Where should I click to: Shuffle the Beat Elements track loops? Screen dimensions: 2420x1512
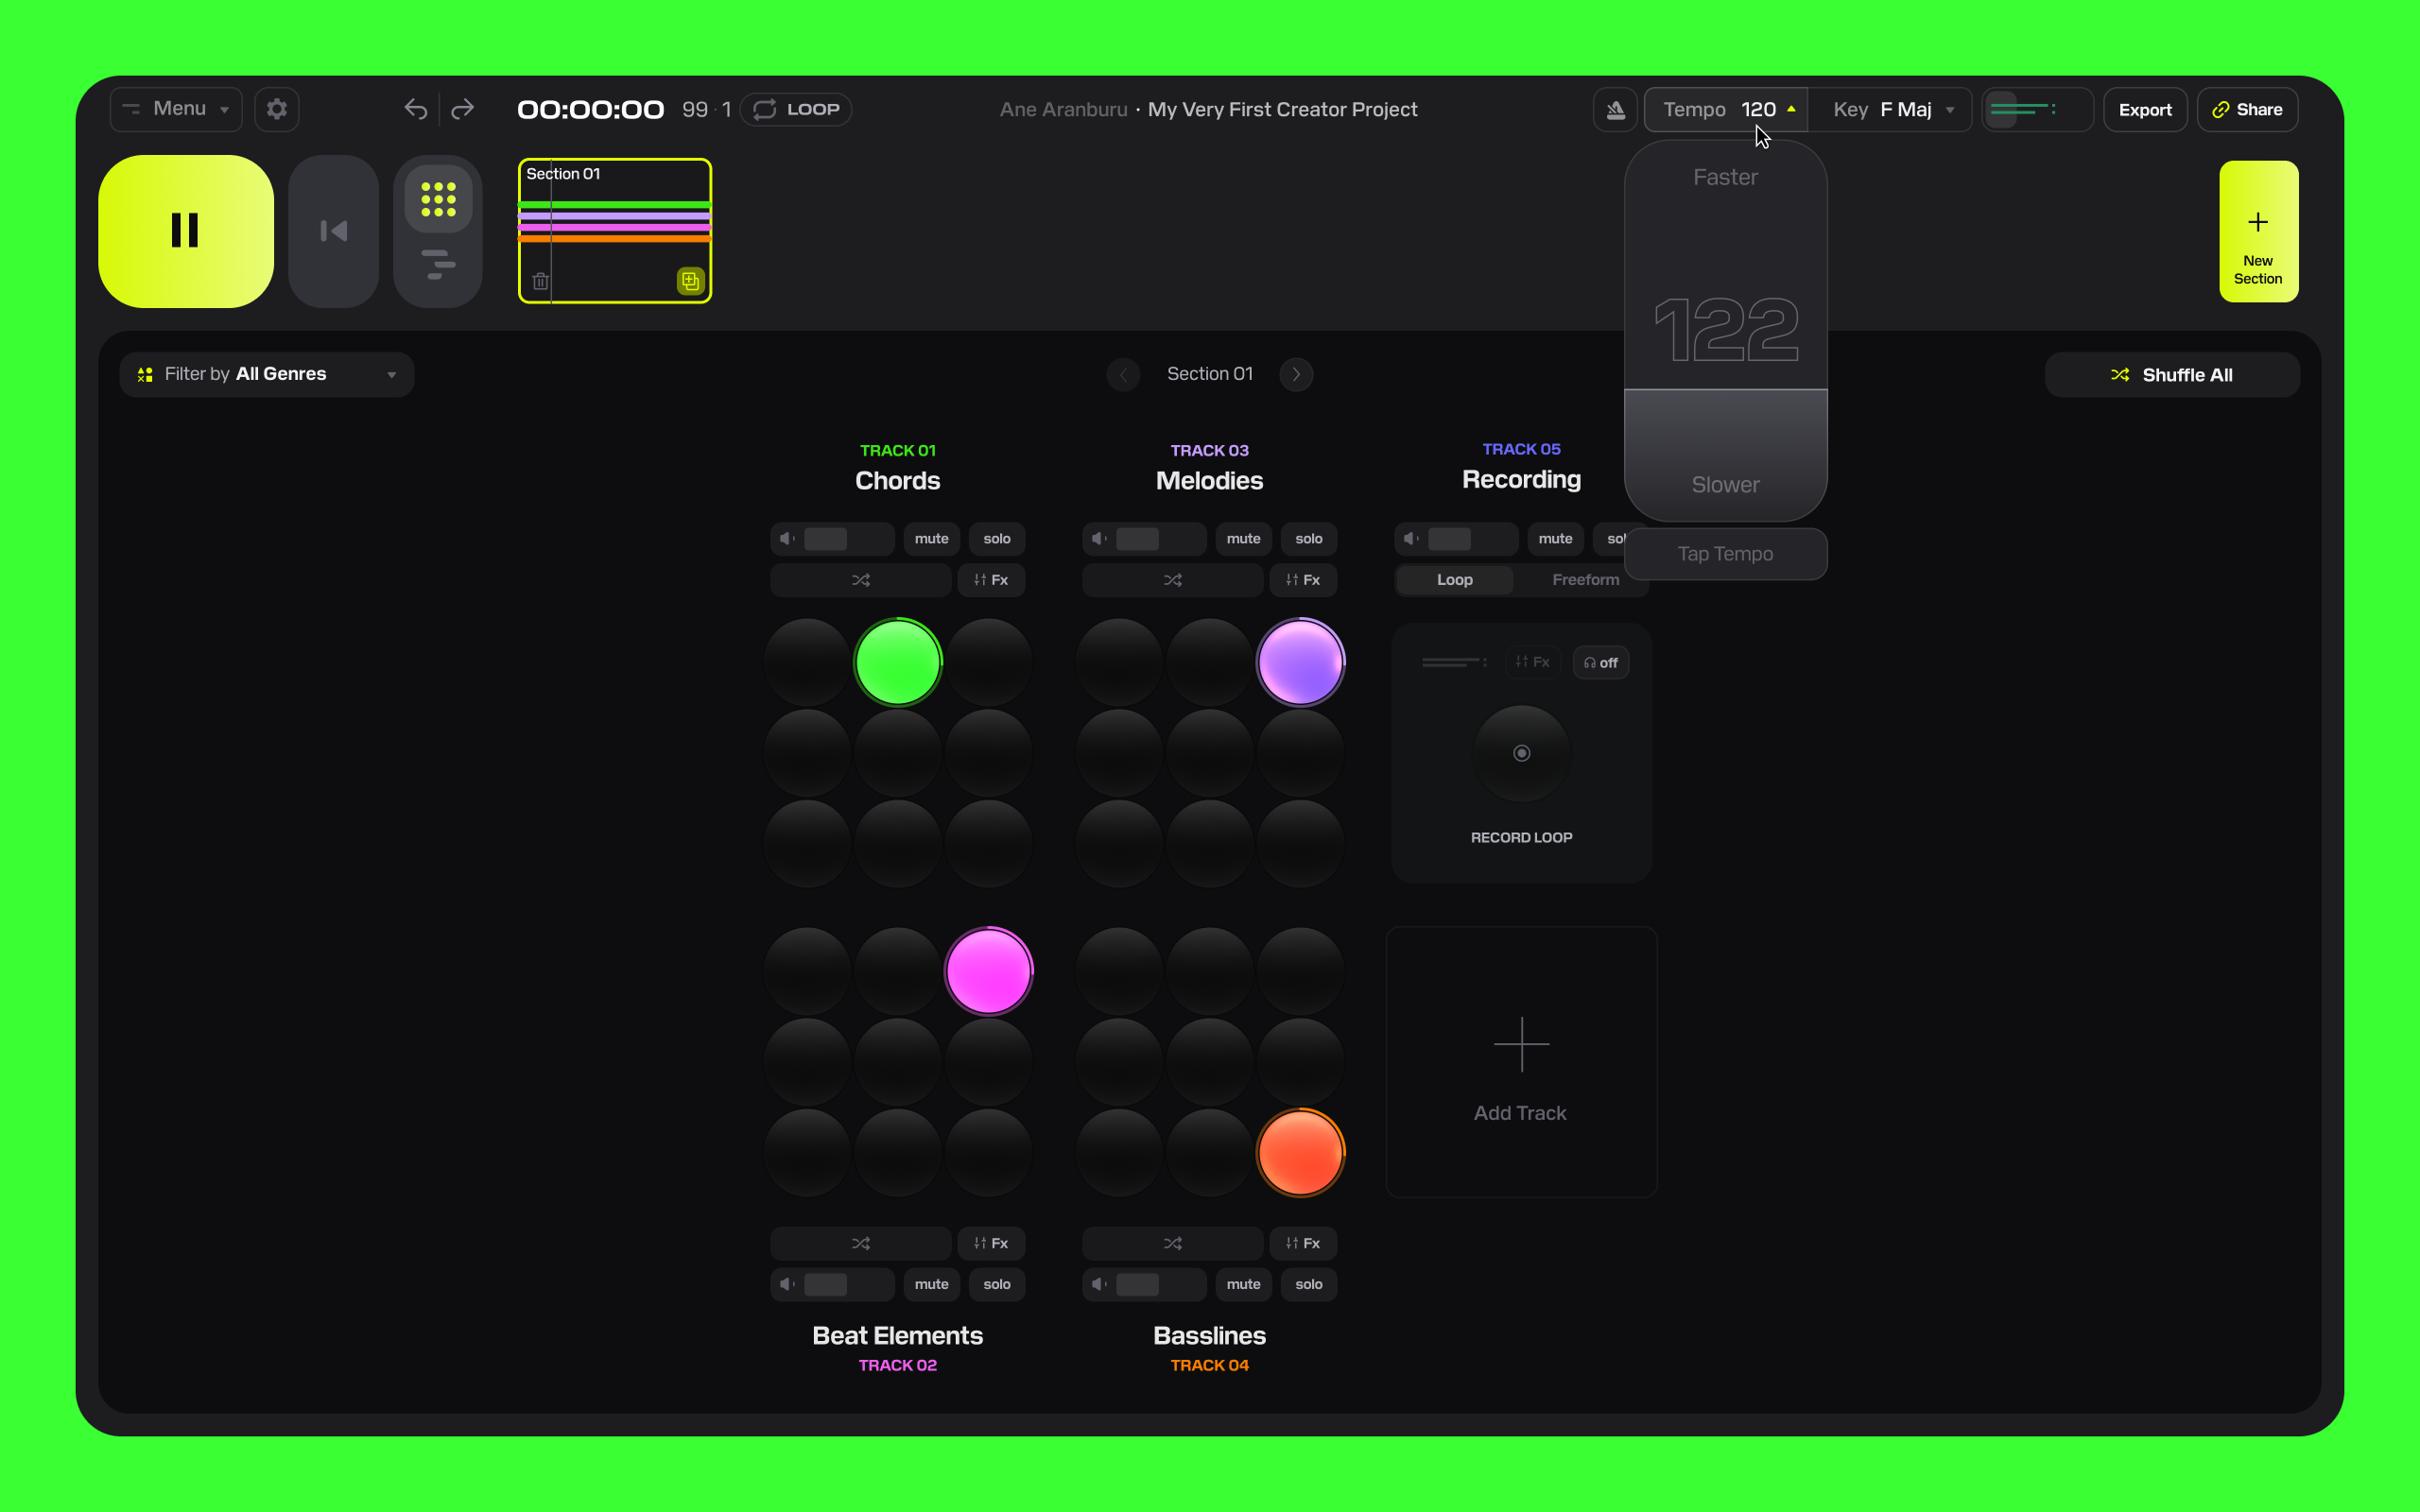[860, 1243]
